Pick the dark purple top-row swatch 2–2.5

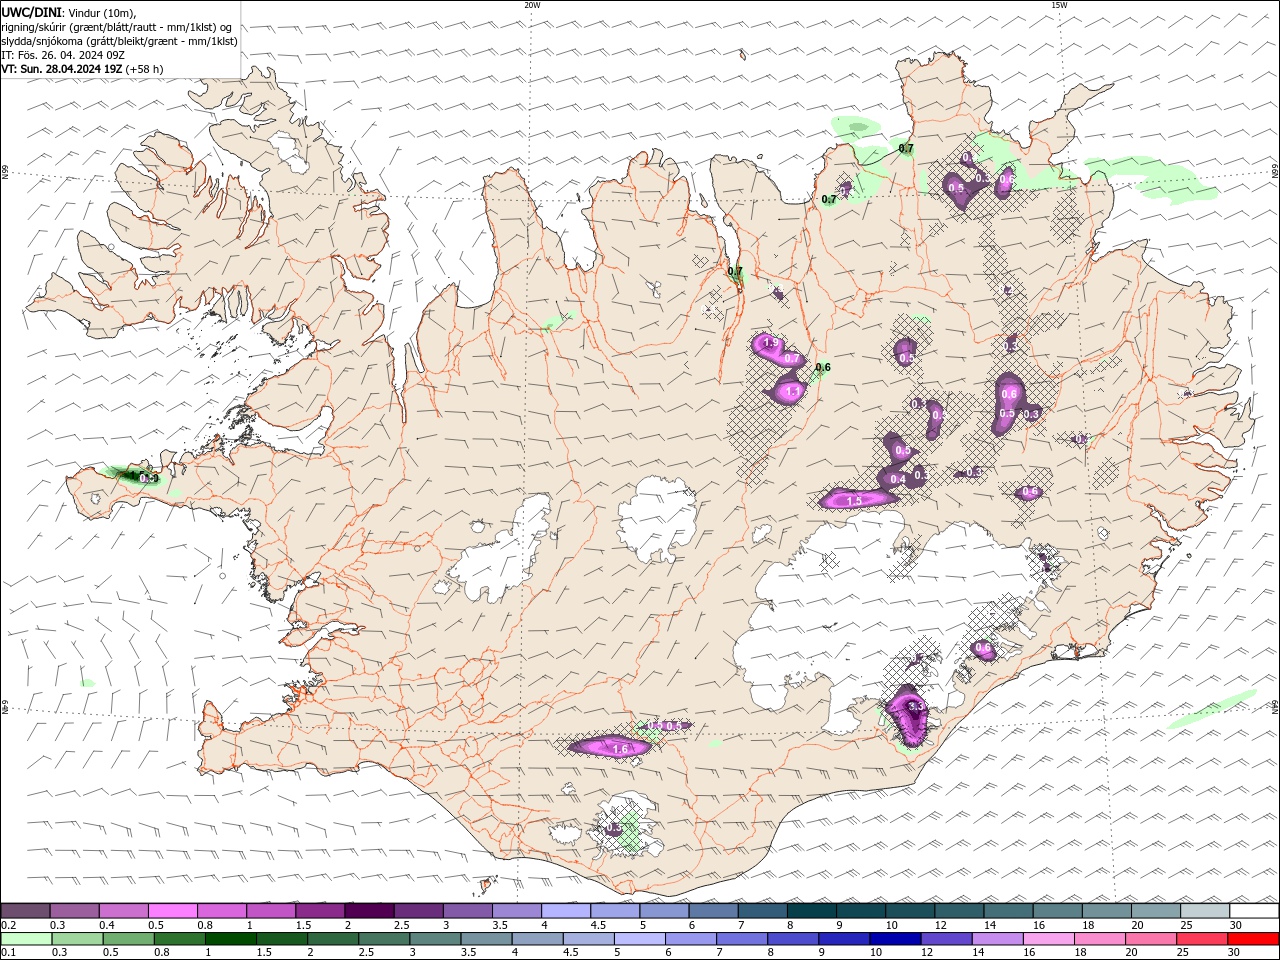[x=368, y=911]
